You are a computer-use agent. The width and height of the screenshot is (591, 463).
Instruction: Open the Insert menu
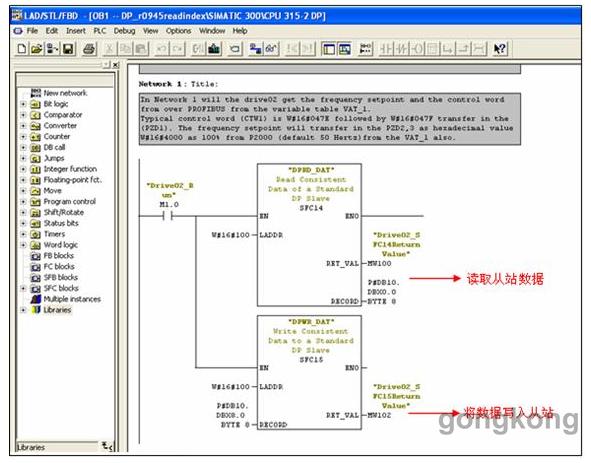[76, 31]
